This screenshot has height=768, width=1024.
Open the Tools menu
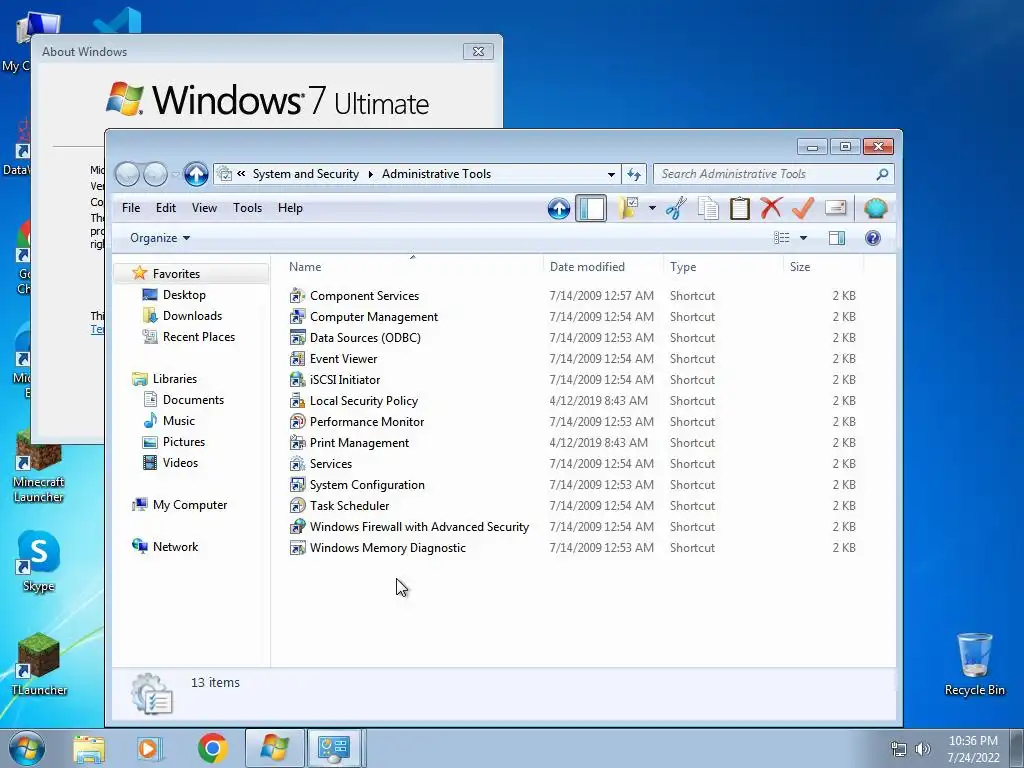click(x=247, y=208)
